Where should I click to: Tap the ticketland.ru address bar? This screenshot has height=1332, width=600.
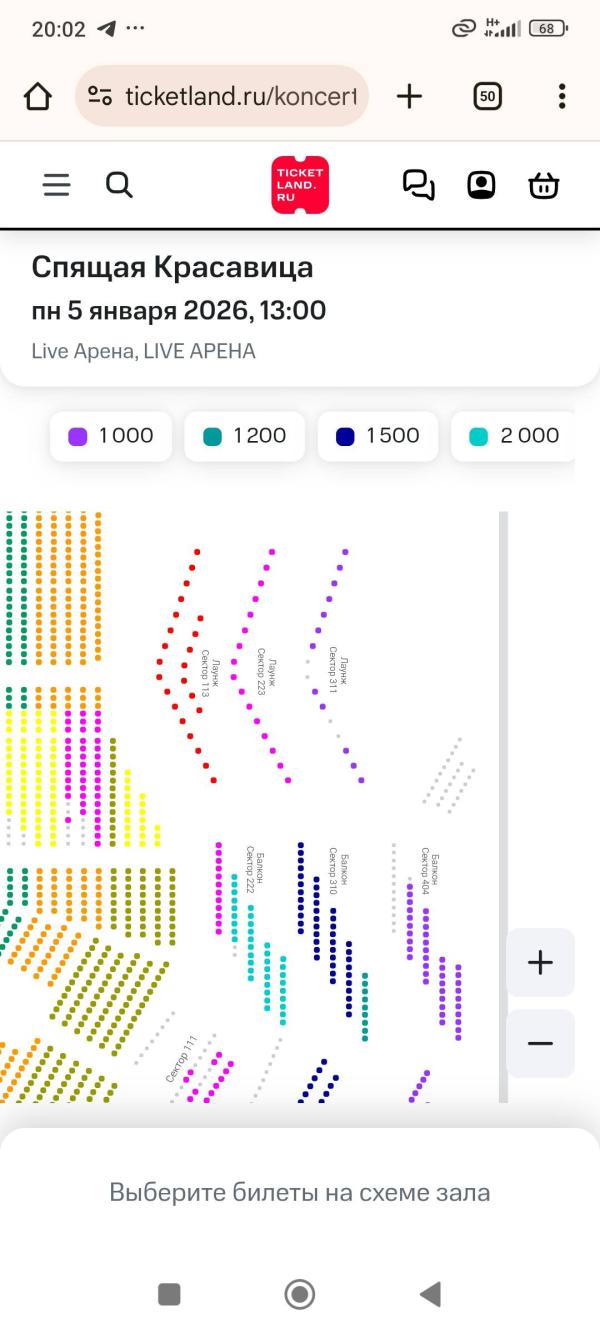tap(222, 96)
